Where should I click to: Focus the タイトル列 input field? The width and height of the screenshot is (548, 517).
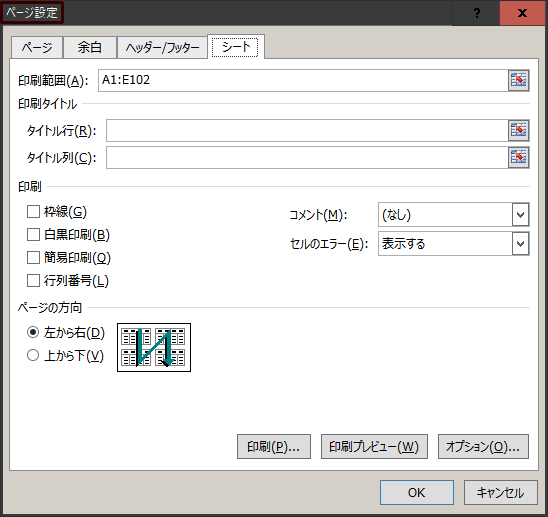pos(307,157)
